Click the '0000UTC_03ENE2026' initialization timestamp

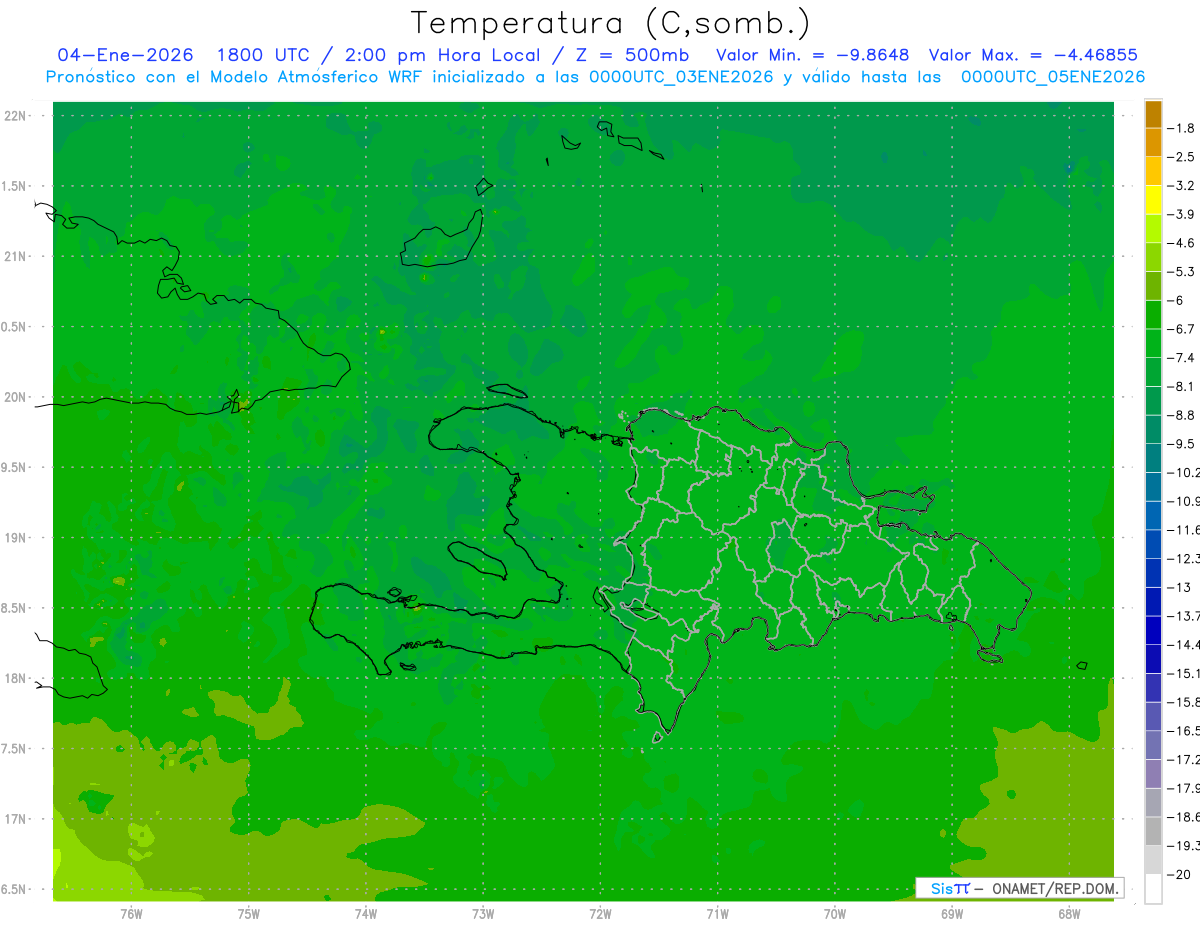click(x=681, y=77)
